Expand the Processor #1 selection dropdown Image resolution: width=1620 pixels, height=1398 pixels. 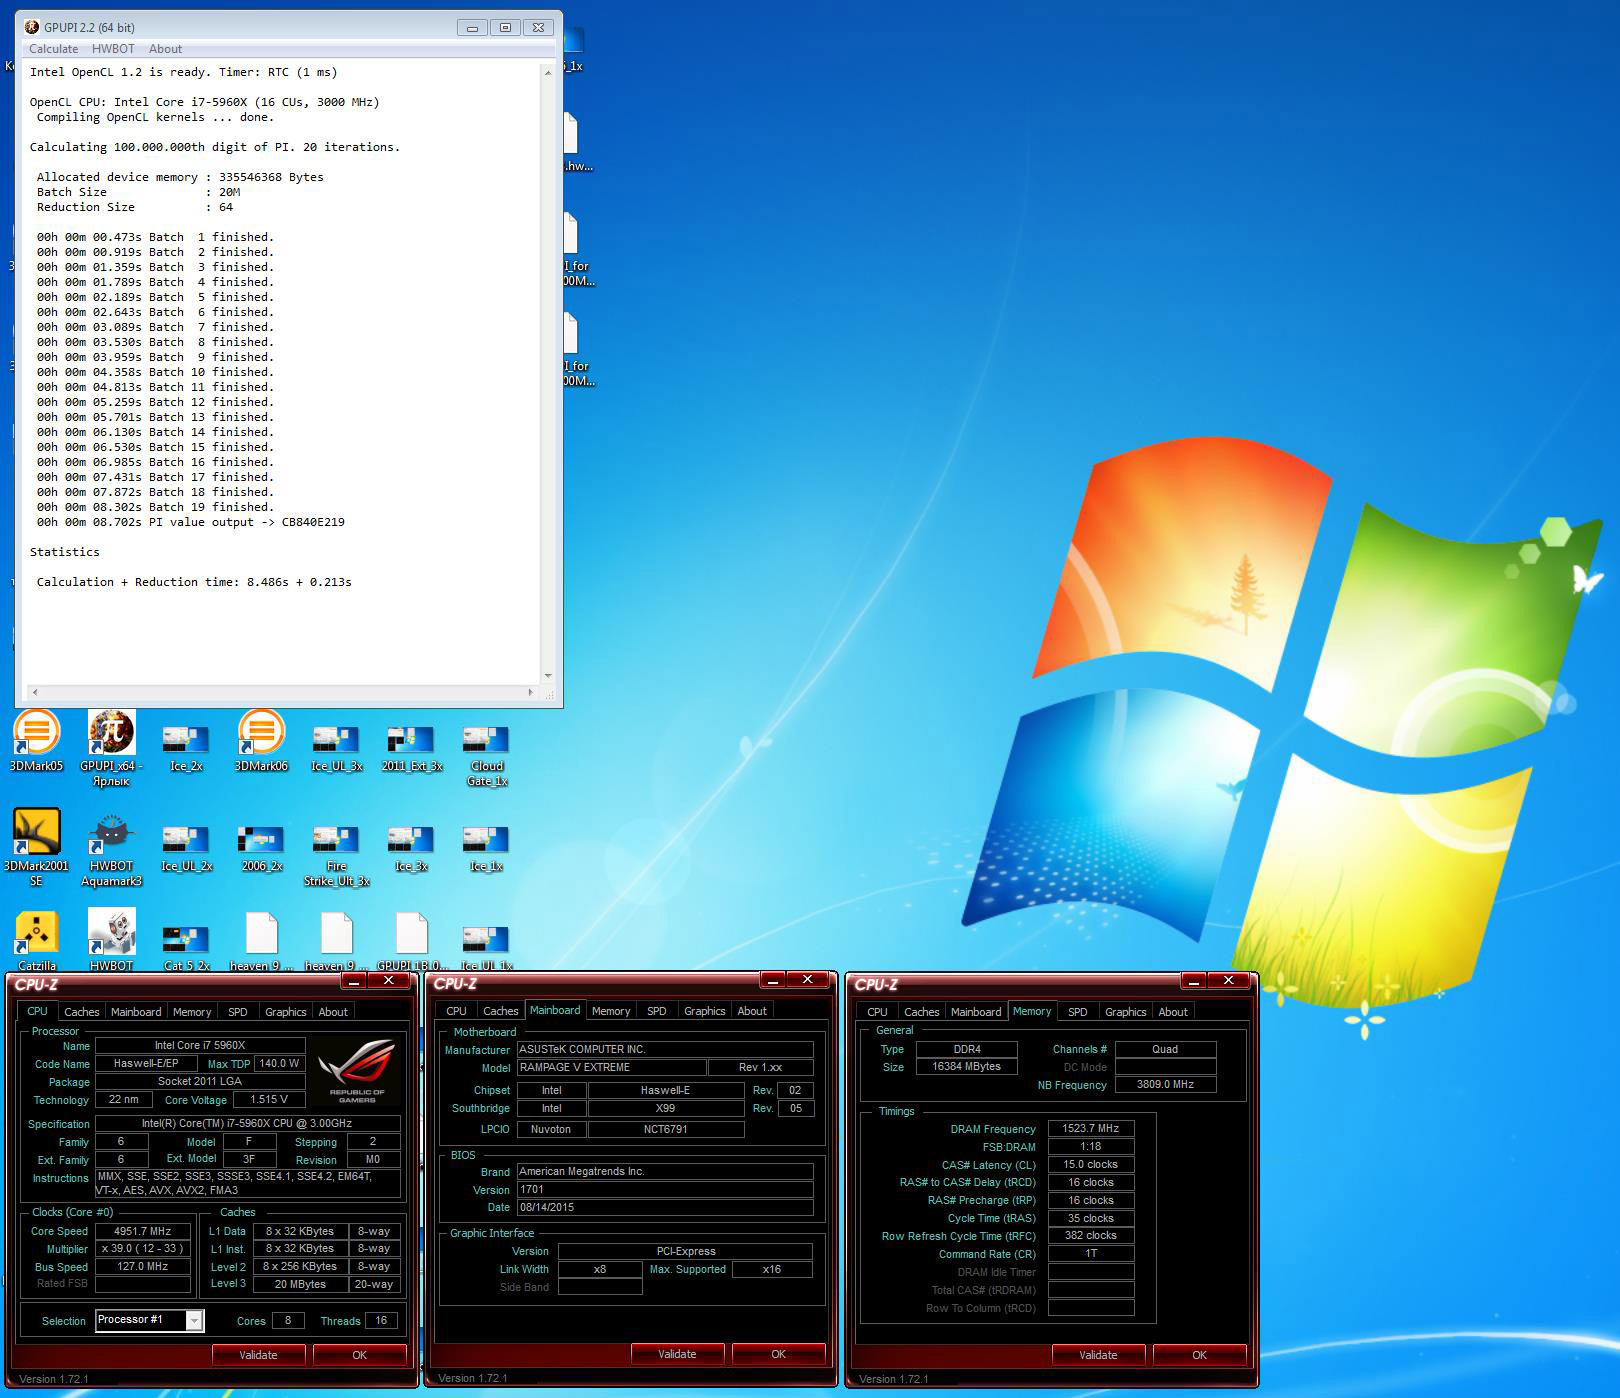[x=195, y=1321]
